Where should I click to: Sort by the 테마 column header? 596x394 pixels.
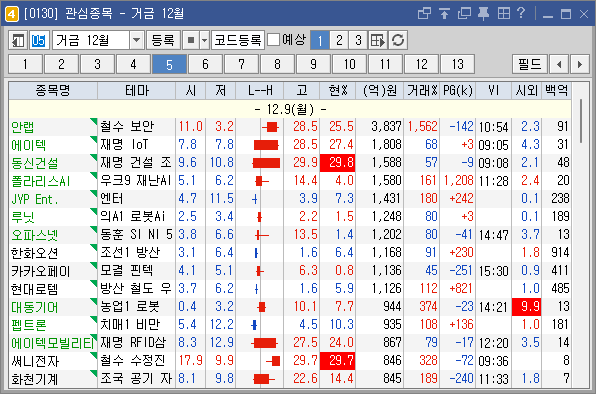click(136, 90)
